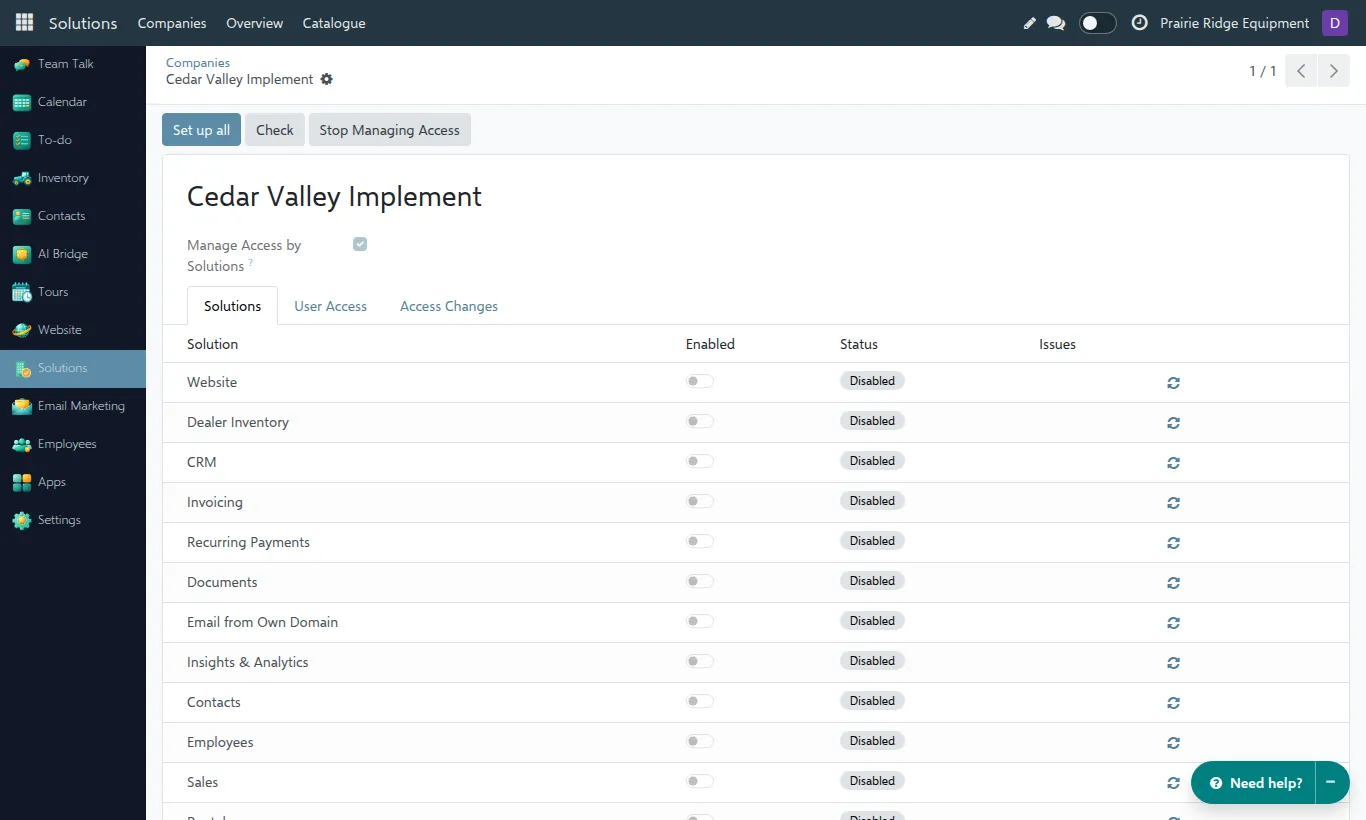Collapse the Need help widget

pos(1331,783)
